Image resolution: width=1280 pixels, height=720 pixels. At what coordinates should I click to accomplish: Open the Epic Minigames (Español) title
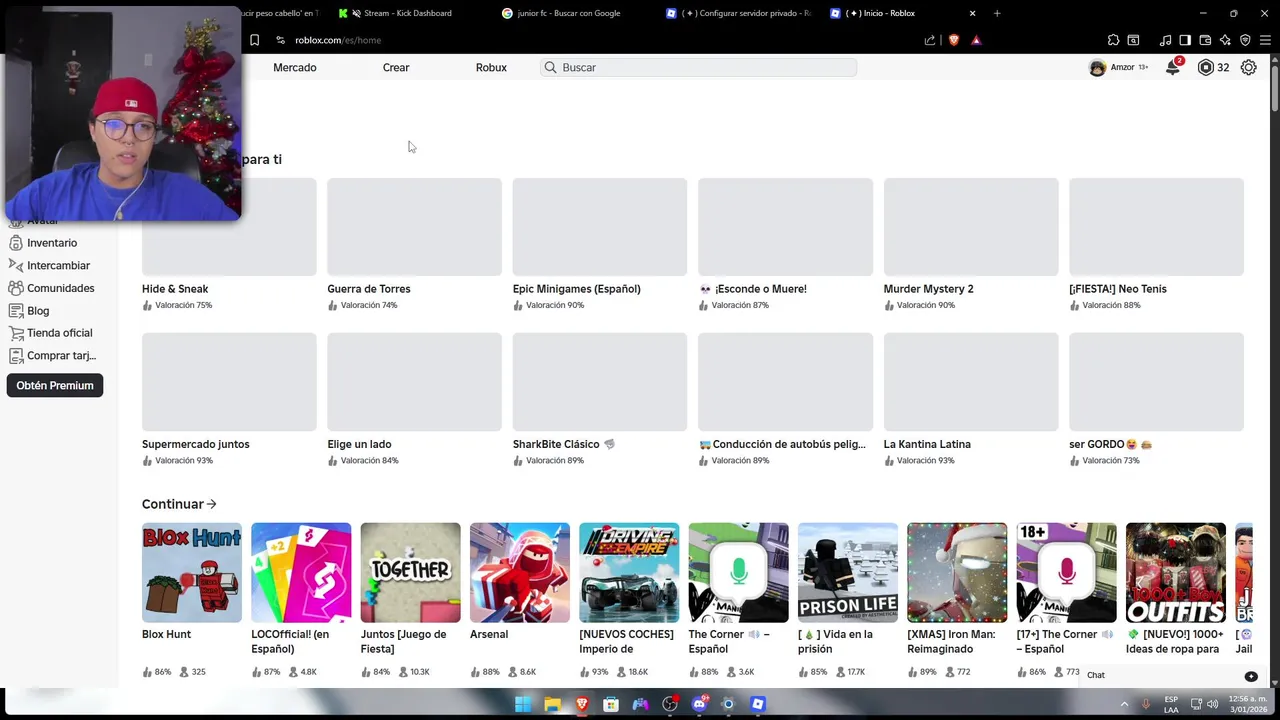(577, 289)
